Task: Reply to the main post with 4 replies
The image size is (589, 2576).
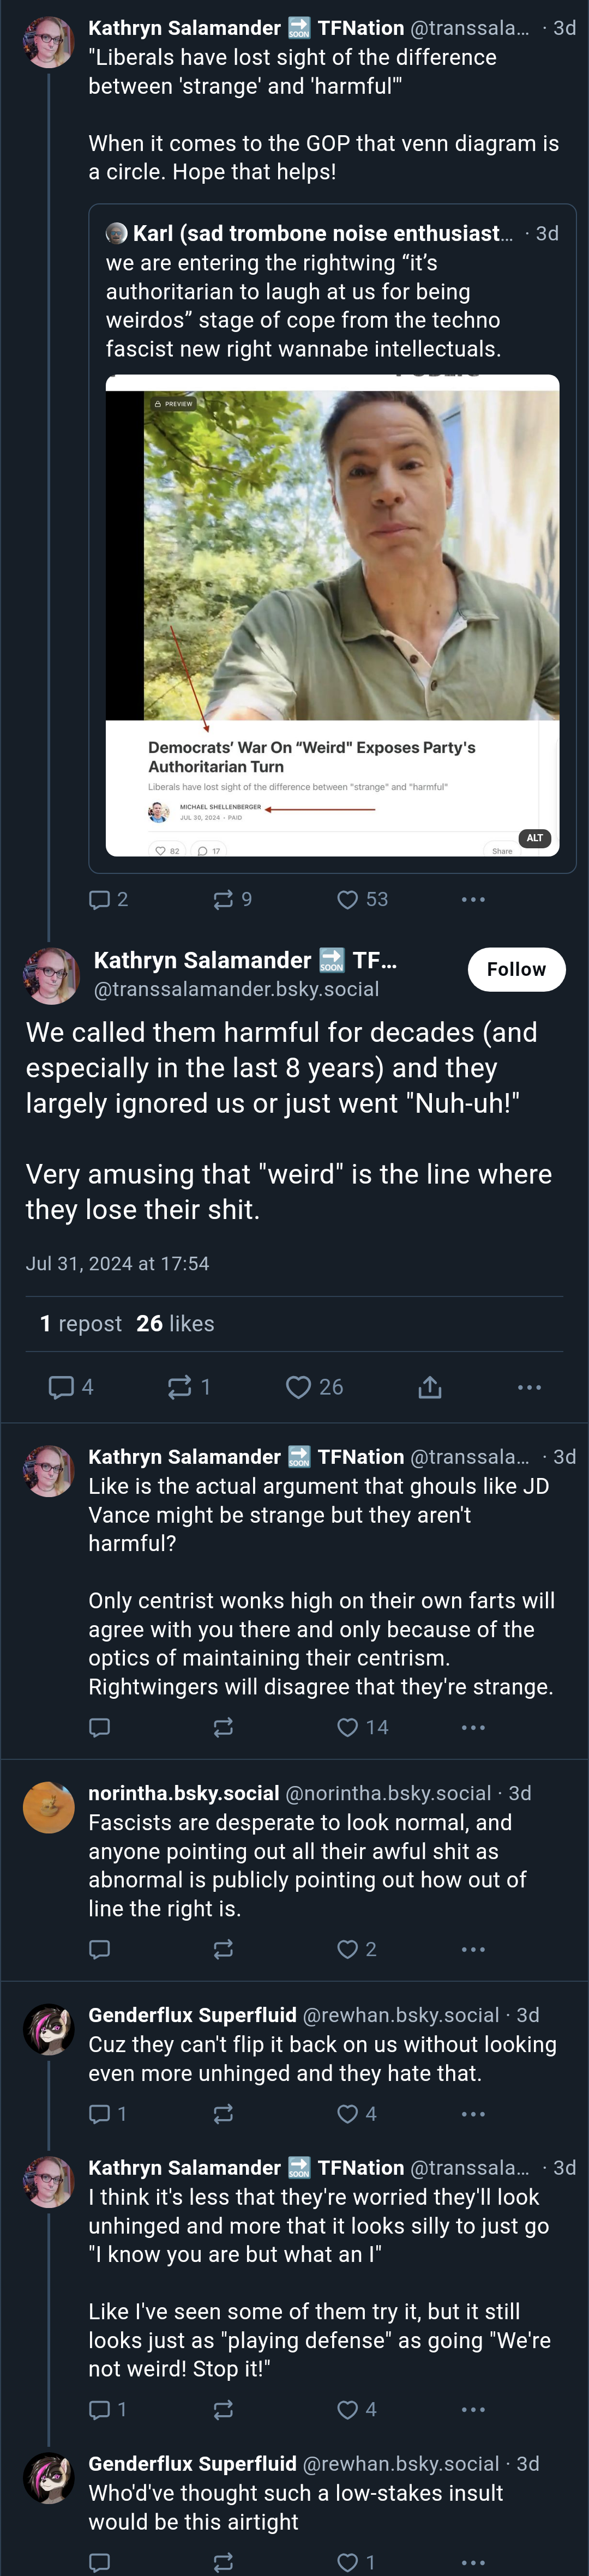Action: (71, 1387)
